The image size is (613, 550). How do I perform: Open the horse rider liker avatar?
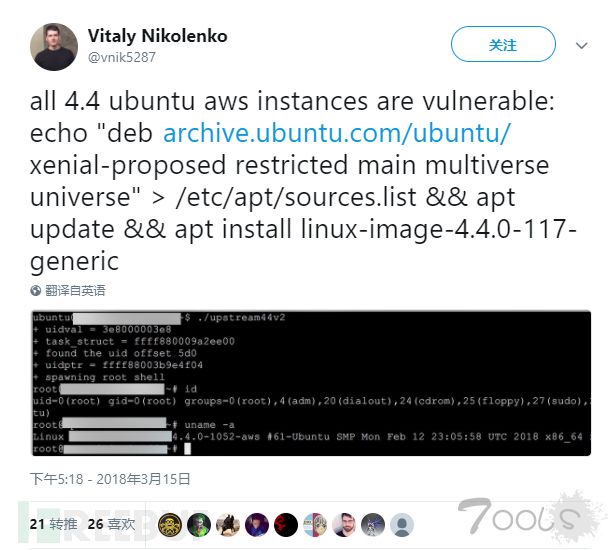(228, 525)
